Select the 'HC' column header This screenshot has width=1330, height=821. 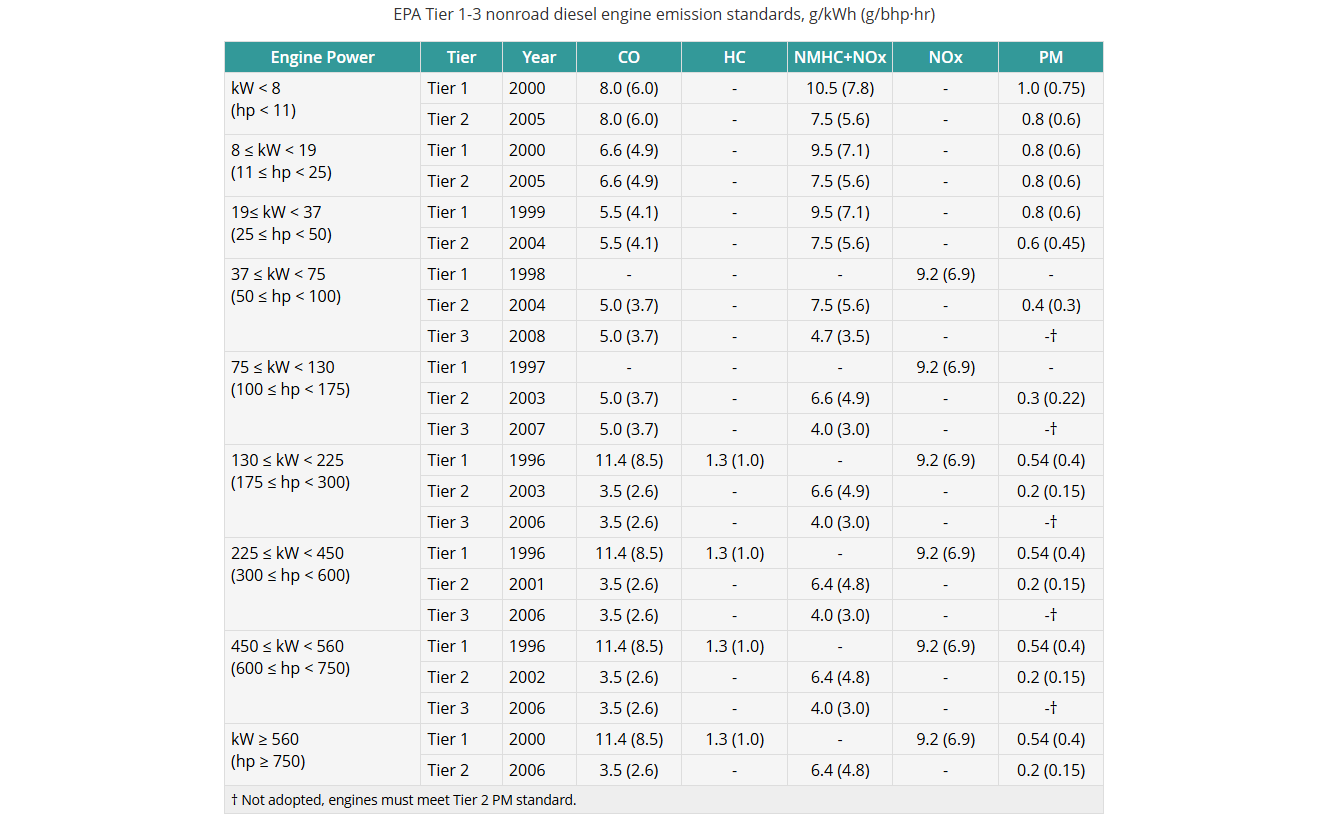tap(734, 57)
